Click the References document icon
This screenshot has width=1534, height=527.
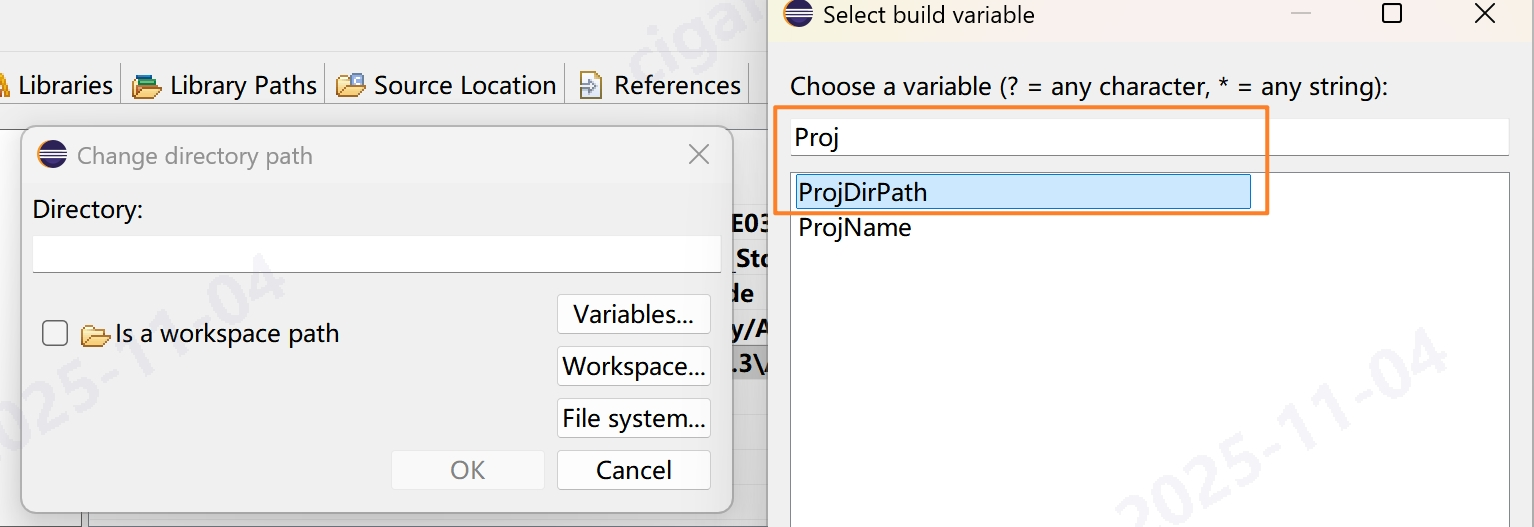(591, 86)
